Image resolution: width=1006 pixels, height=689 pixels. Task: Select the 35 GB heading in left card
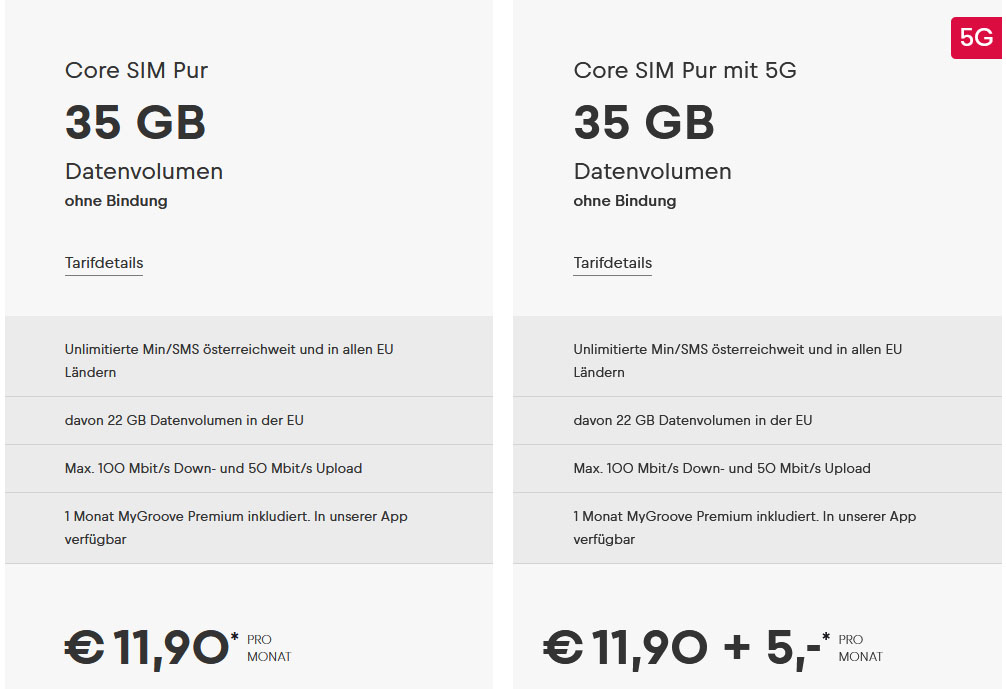point(135,123)
